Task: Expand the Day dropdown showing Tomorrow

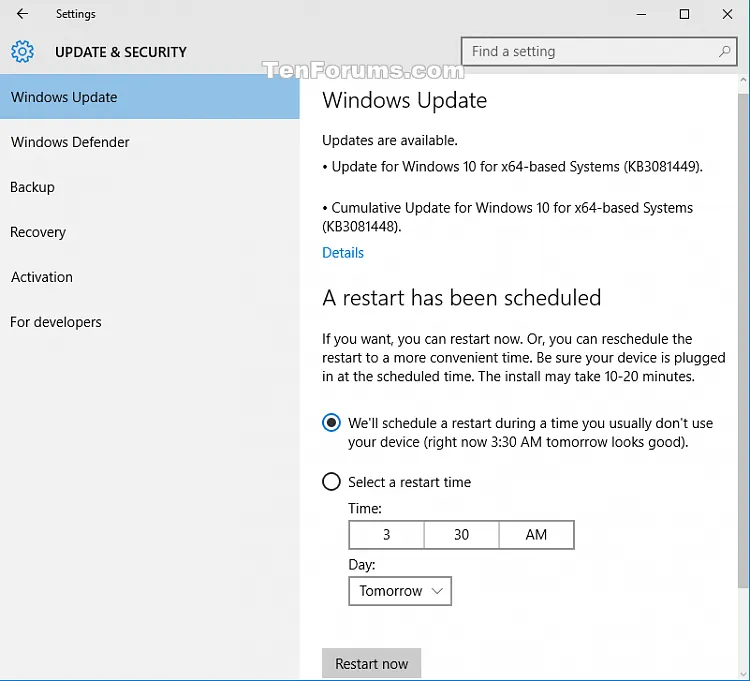Action: tap(400, 591)
